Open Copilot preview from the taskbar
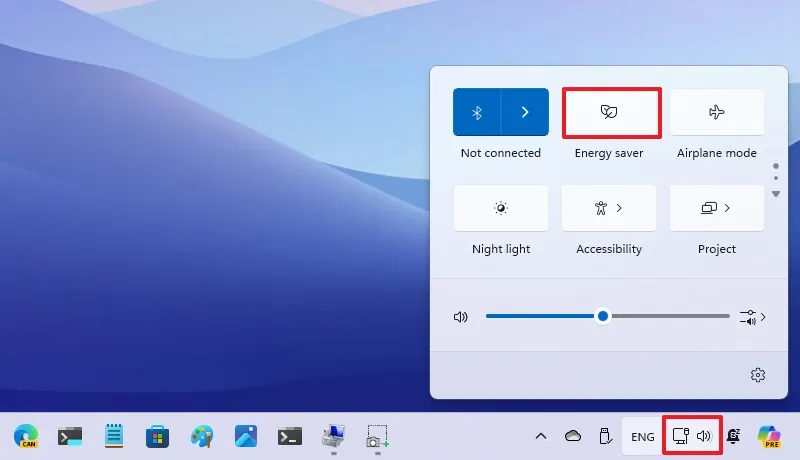The image size is (800, 460). [769, 436]
